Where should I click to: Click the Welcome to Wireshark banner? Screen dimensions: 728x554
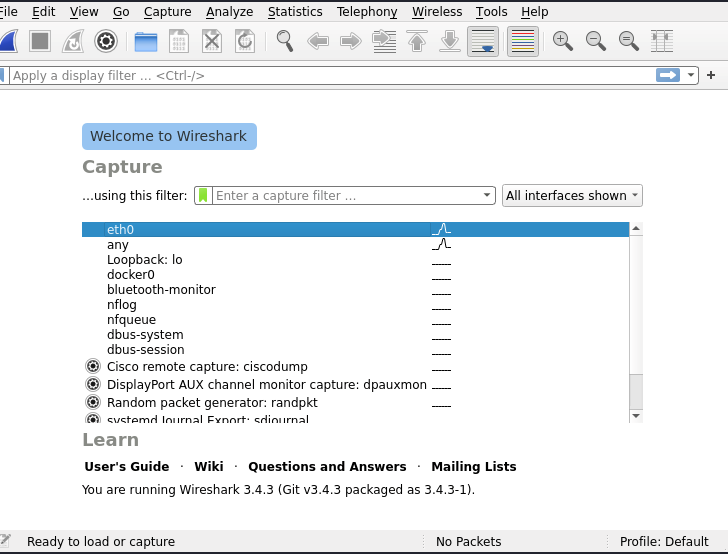coord(169,136)
